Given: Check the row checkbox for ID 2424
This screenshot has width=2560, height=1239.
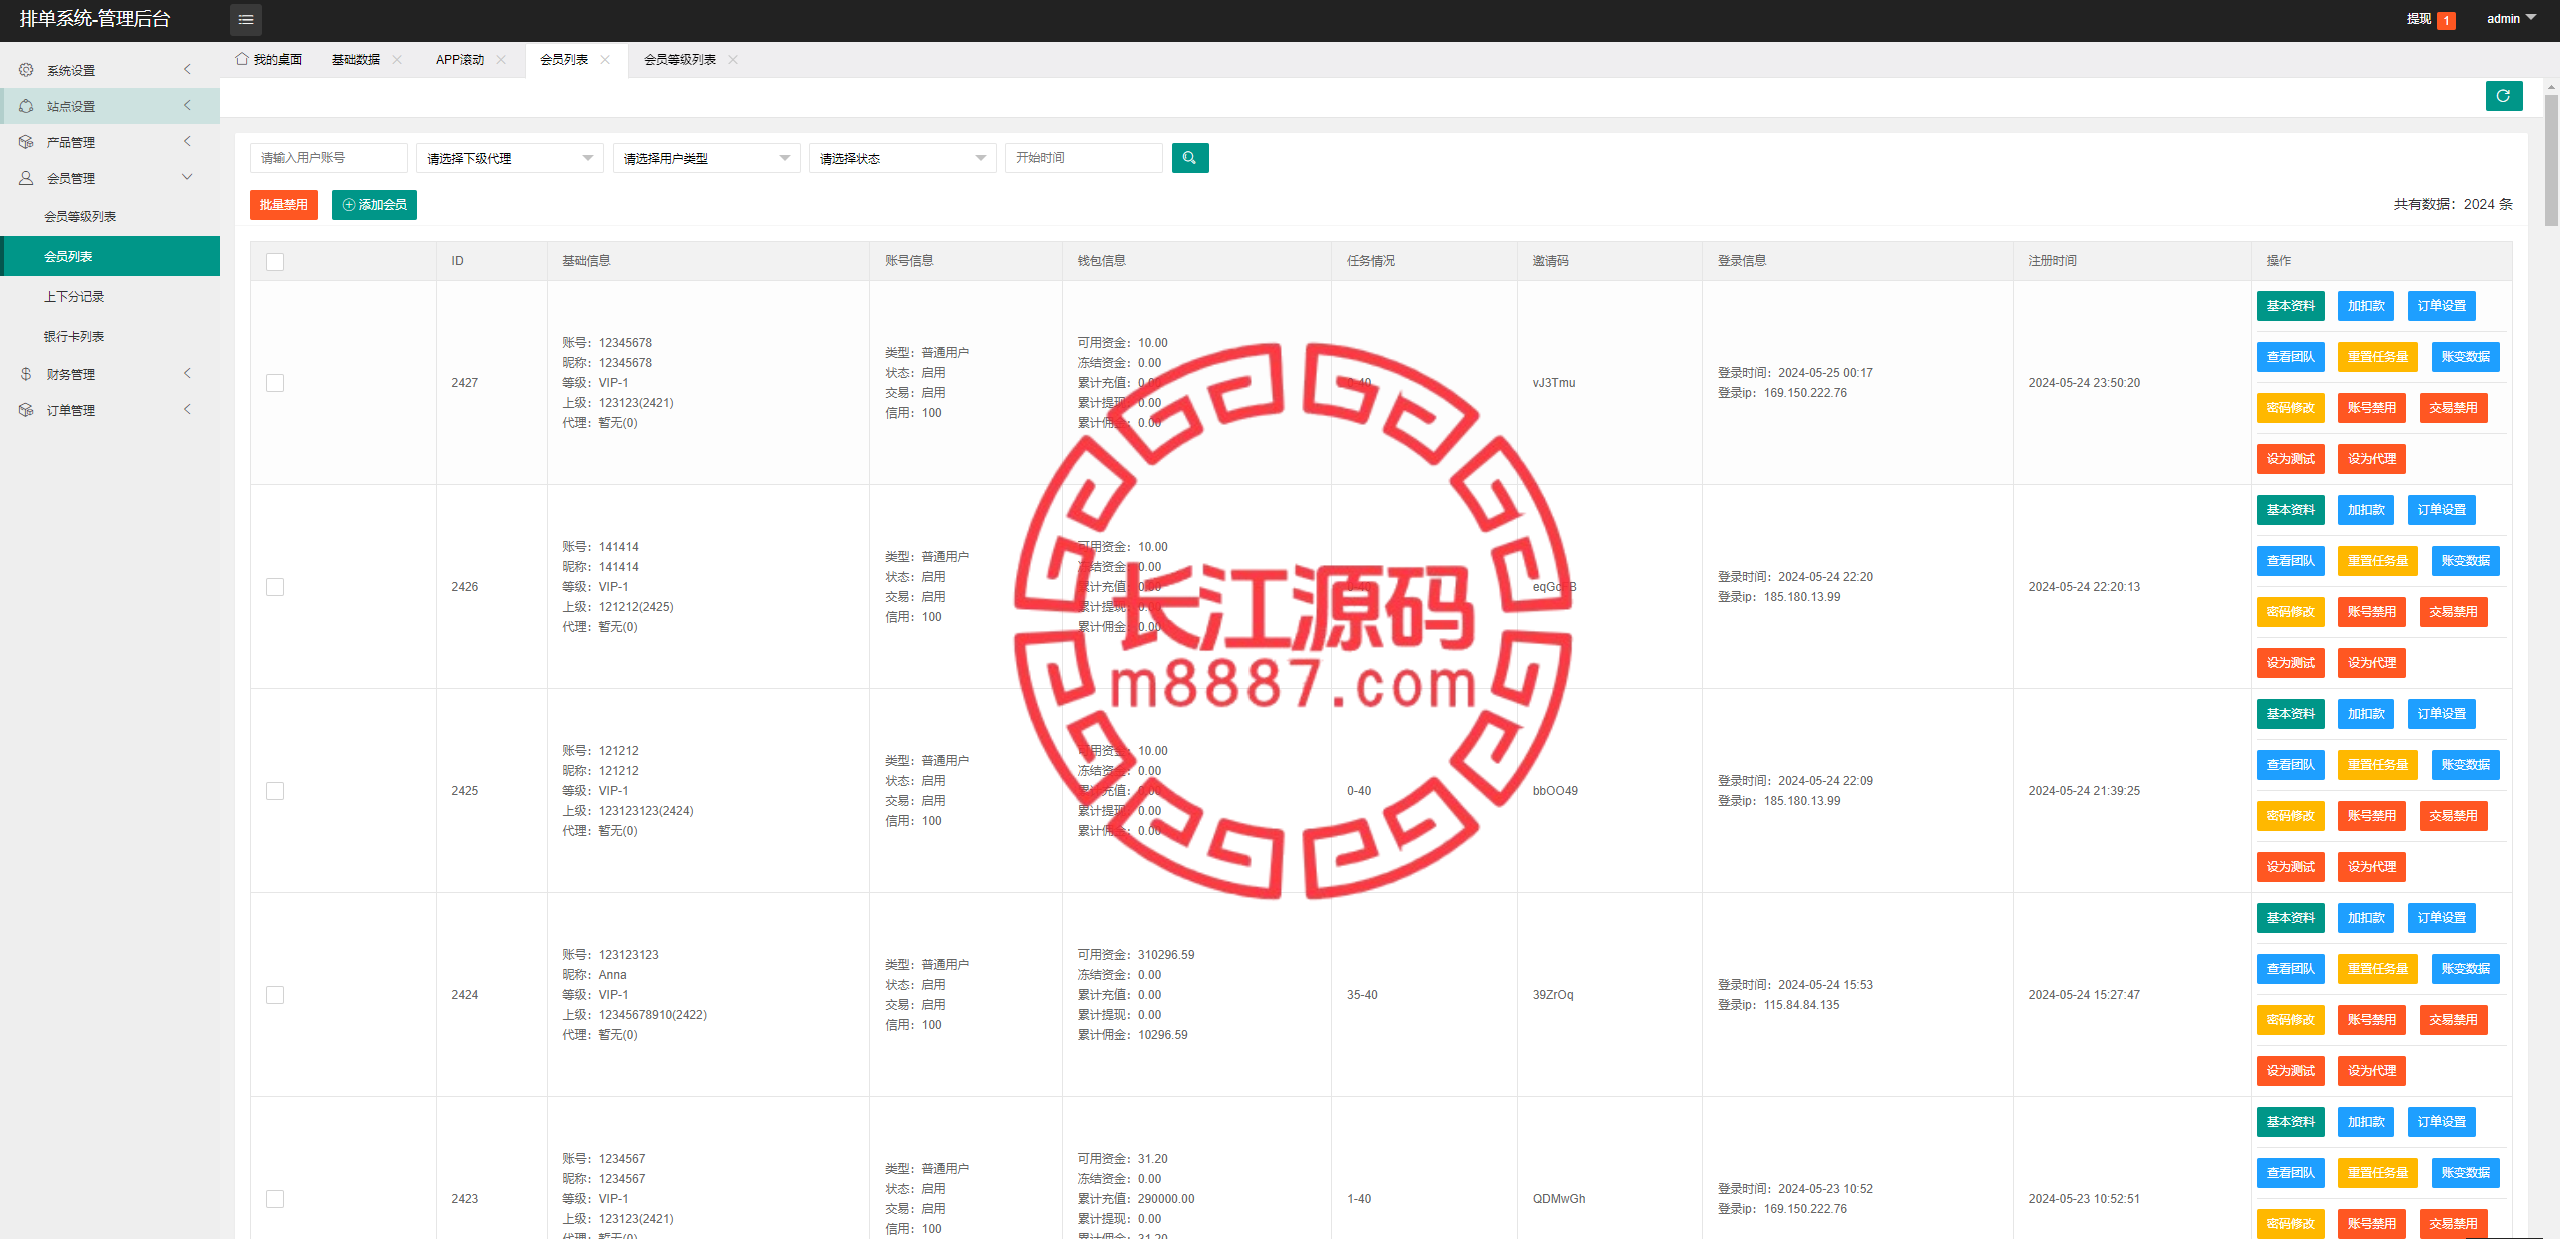Looking at the screenshot, I should point(275,995).
